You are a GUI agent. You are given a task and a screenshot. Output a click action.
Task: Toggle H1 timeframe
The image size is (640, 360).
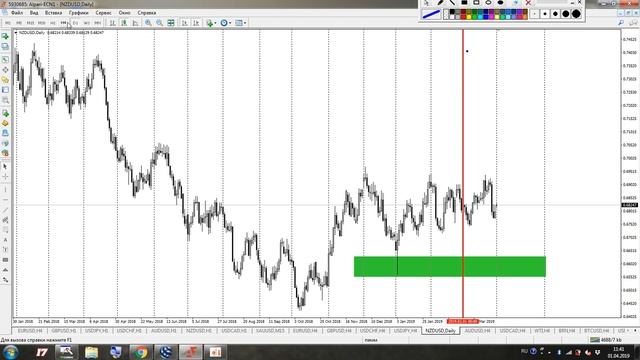[53, 23]
